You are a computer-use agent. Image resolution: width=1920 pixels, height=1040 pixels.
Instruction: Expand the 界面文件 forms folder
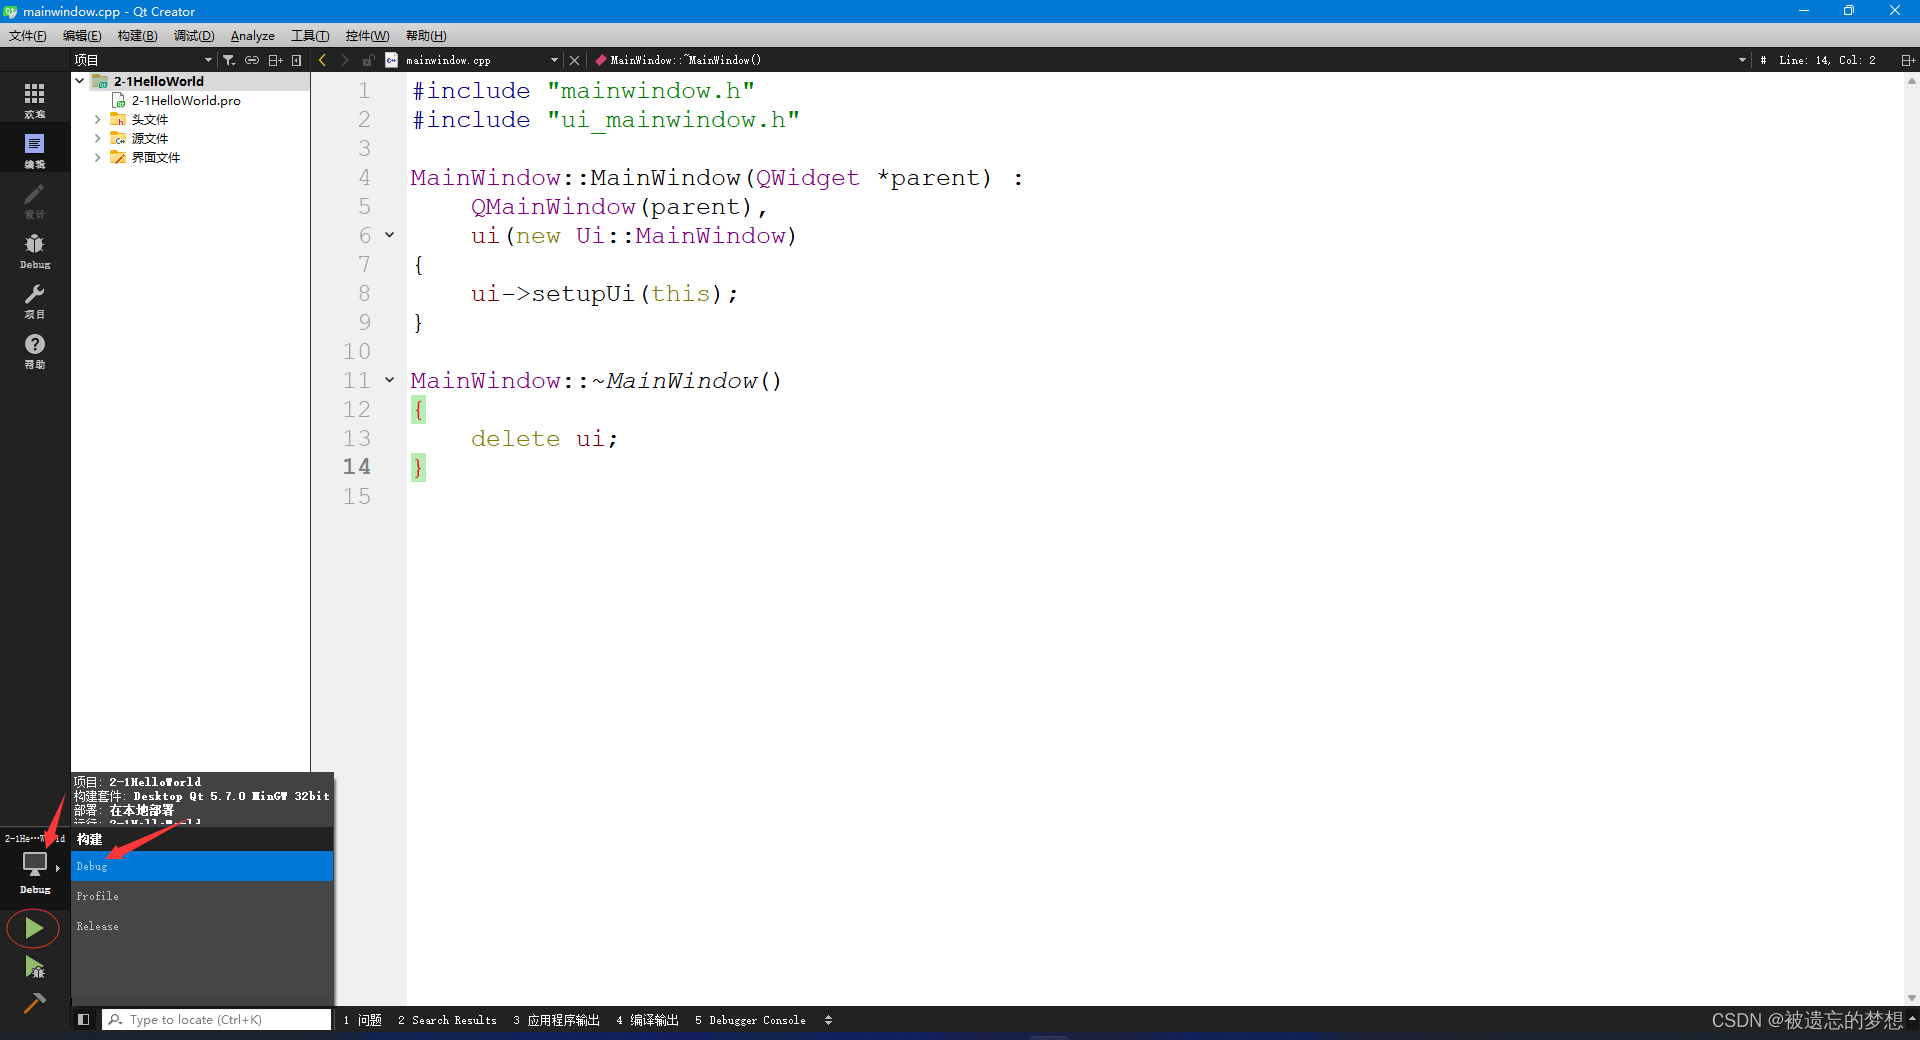point(98,157)
